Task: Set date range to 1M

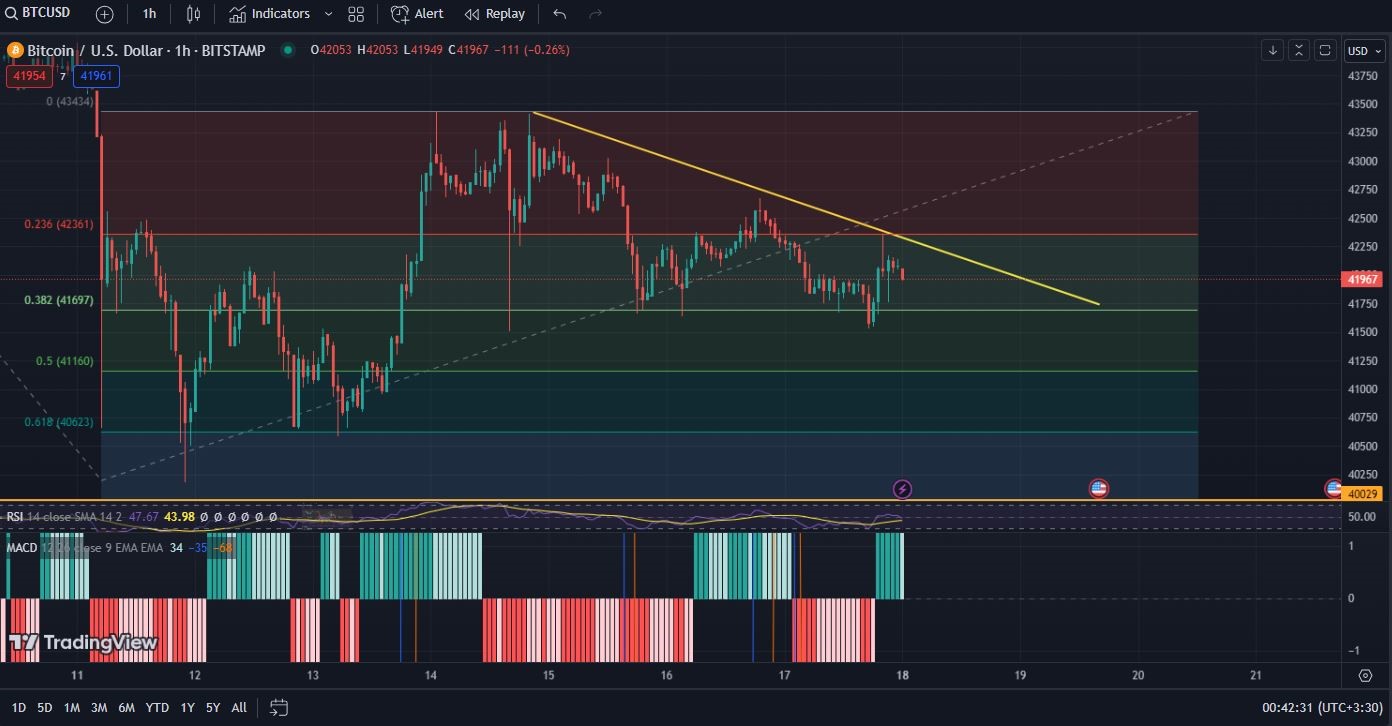Action: click(72, 707)
